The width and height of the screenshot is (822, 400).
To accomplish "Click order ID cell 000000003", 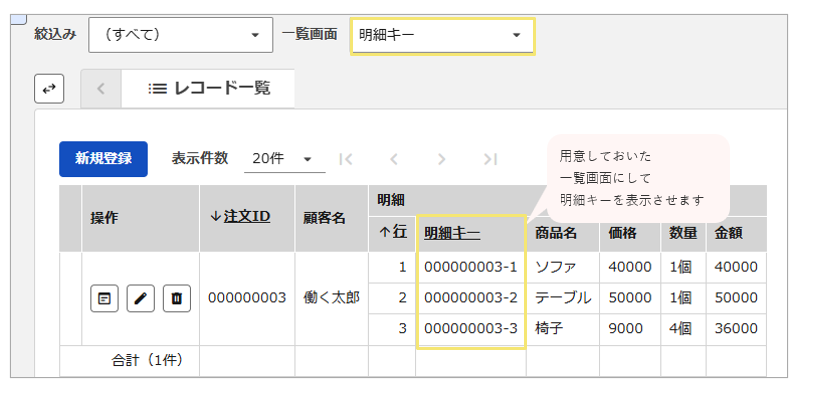I will [247, 298].
